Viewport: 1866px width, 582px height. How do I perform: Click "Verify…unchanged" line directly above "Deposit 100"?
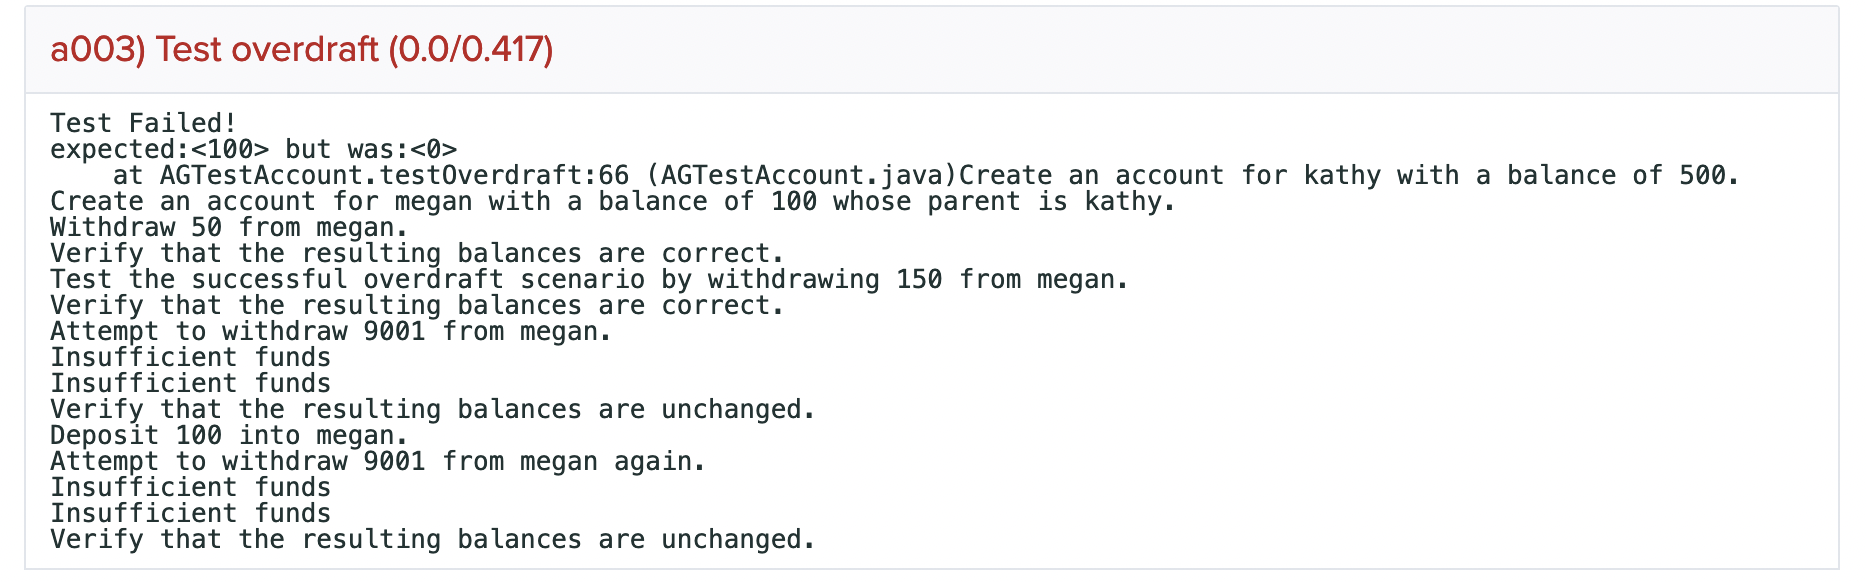click(432, 409)
